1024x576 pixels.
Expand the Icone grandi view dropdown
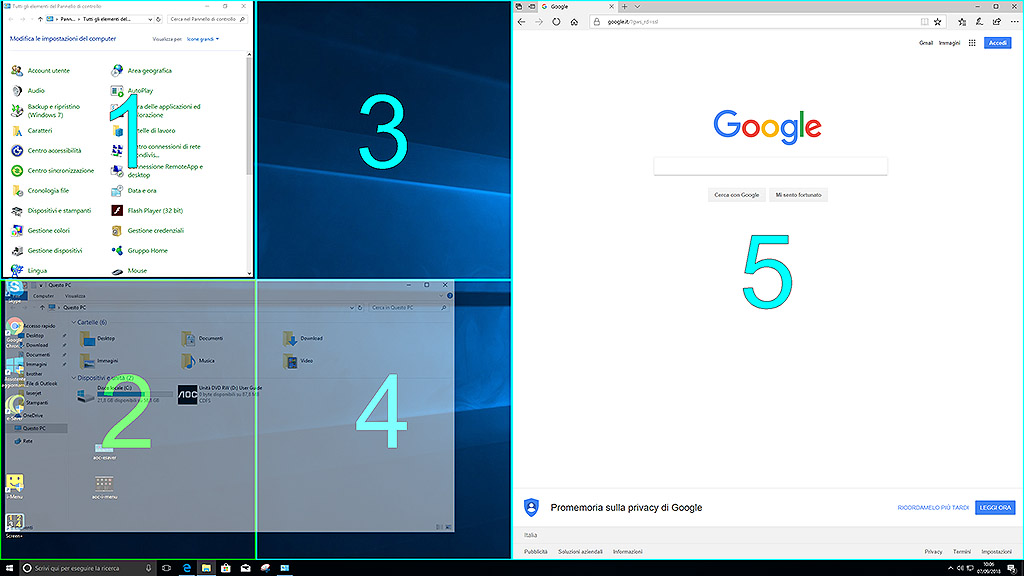pos(202,40)
